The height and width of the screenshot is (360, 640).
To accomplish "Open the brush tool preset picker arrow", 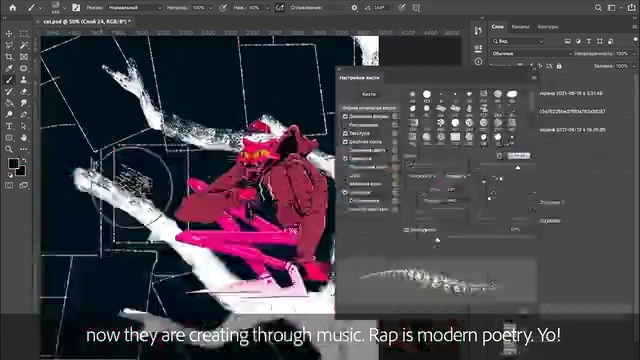I will click(40, 8).
